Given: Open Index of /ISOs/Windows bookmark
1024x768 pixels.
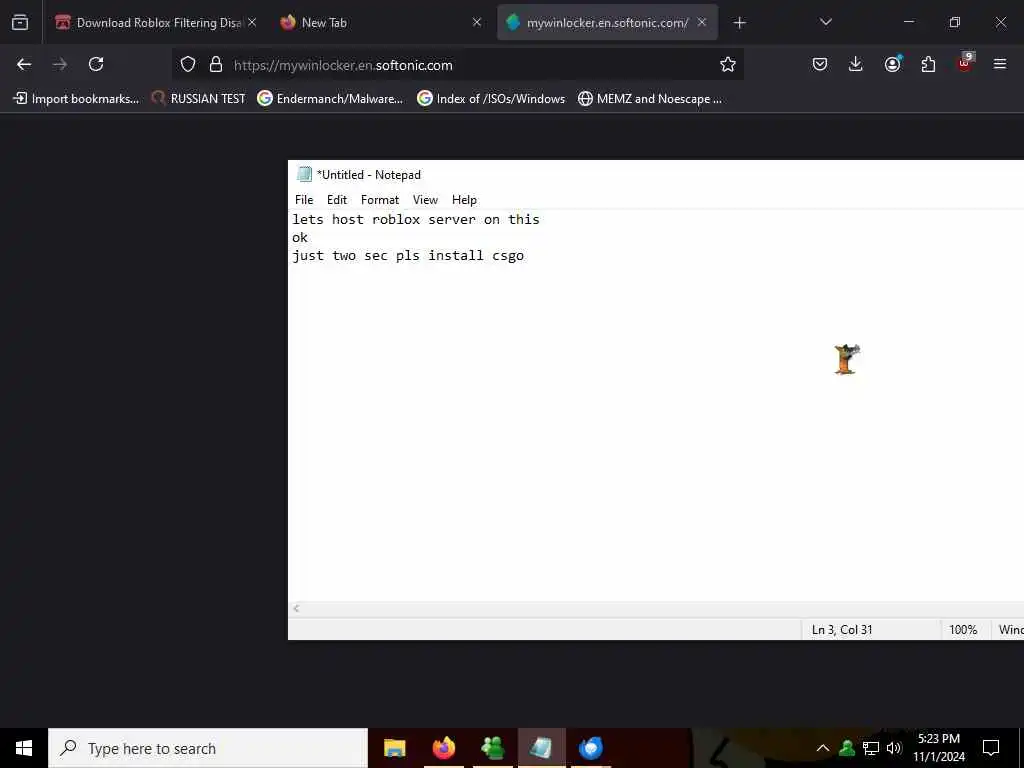Looking at the screenshot, I should coord(491,99).
